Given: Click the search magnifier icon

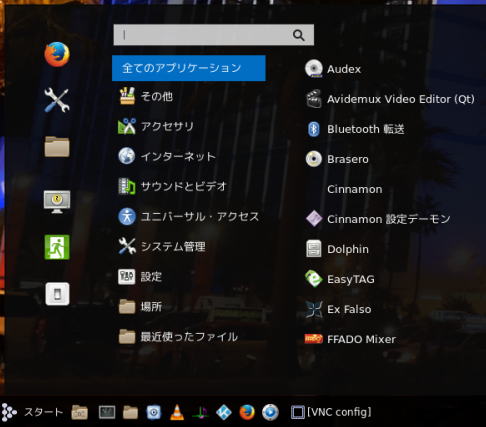Looking at the screenshot, I should [298, 35].
